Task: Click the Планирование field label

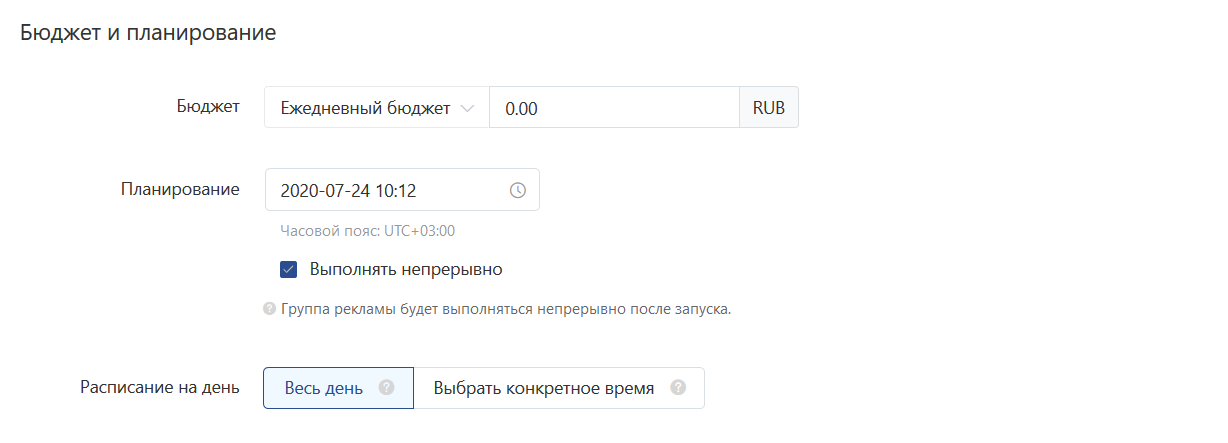Action: [x=180, y=189]
